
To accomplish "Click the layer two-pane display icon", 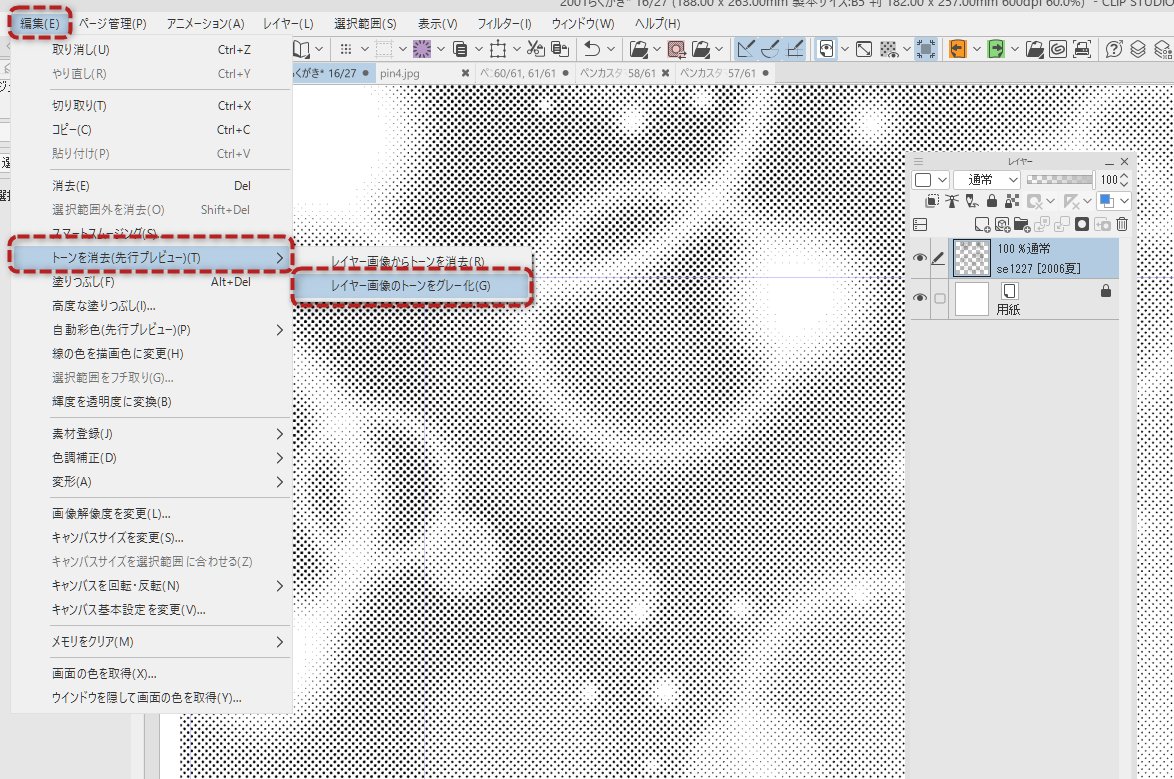I will (920, 224).
